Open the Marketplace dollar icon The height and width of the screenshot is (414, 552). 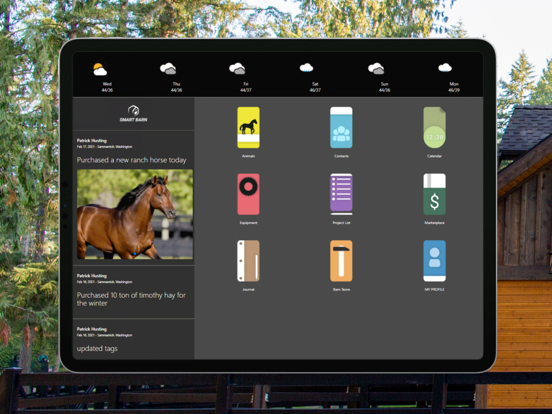point(434,194)
